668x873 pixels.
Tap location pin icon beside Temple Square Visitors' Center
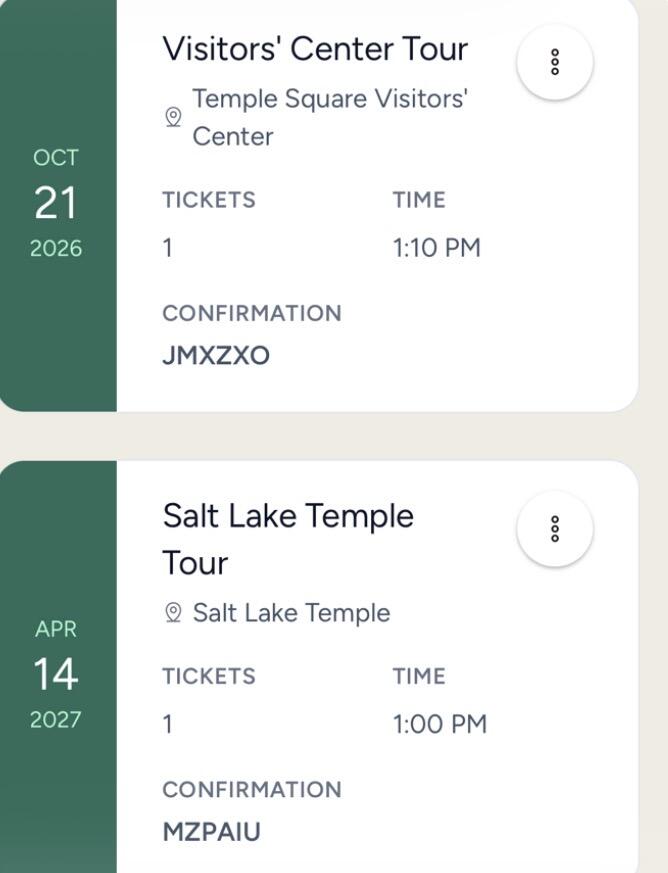click(x=174, y=117)
